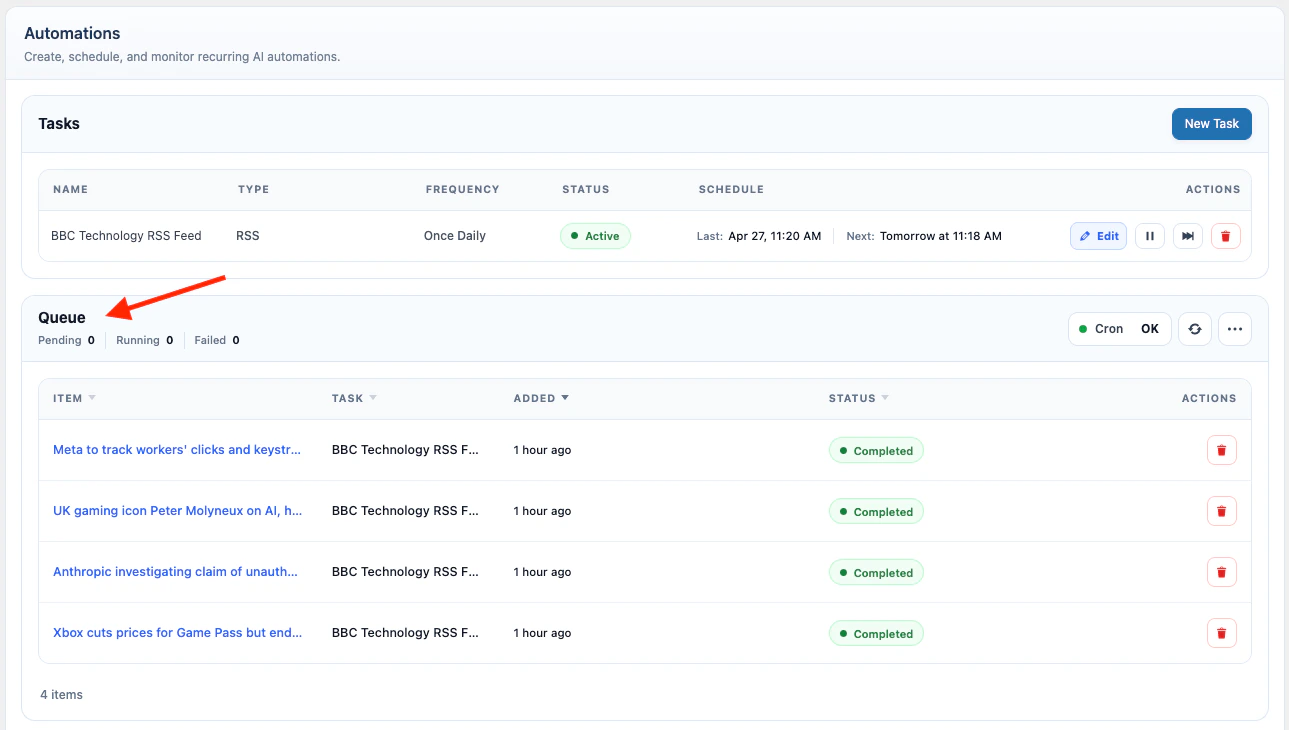Click 1 hour ago in the Anthropic row

click(542, 572)
